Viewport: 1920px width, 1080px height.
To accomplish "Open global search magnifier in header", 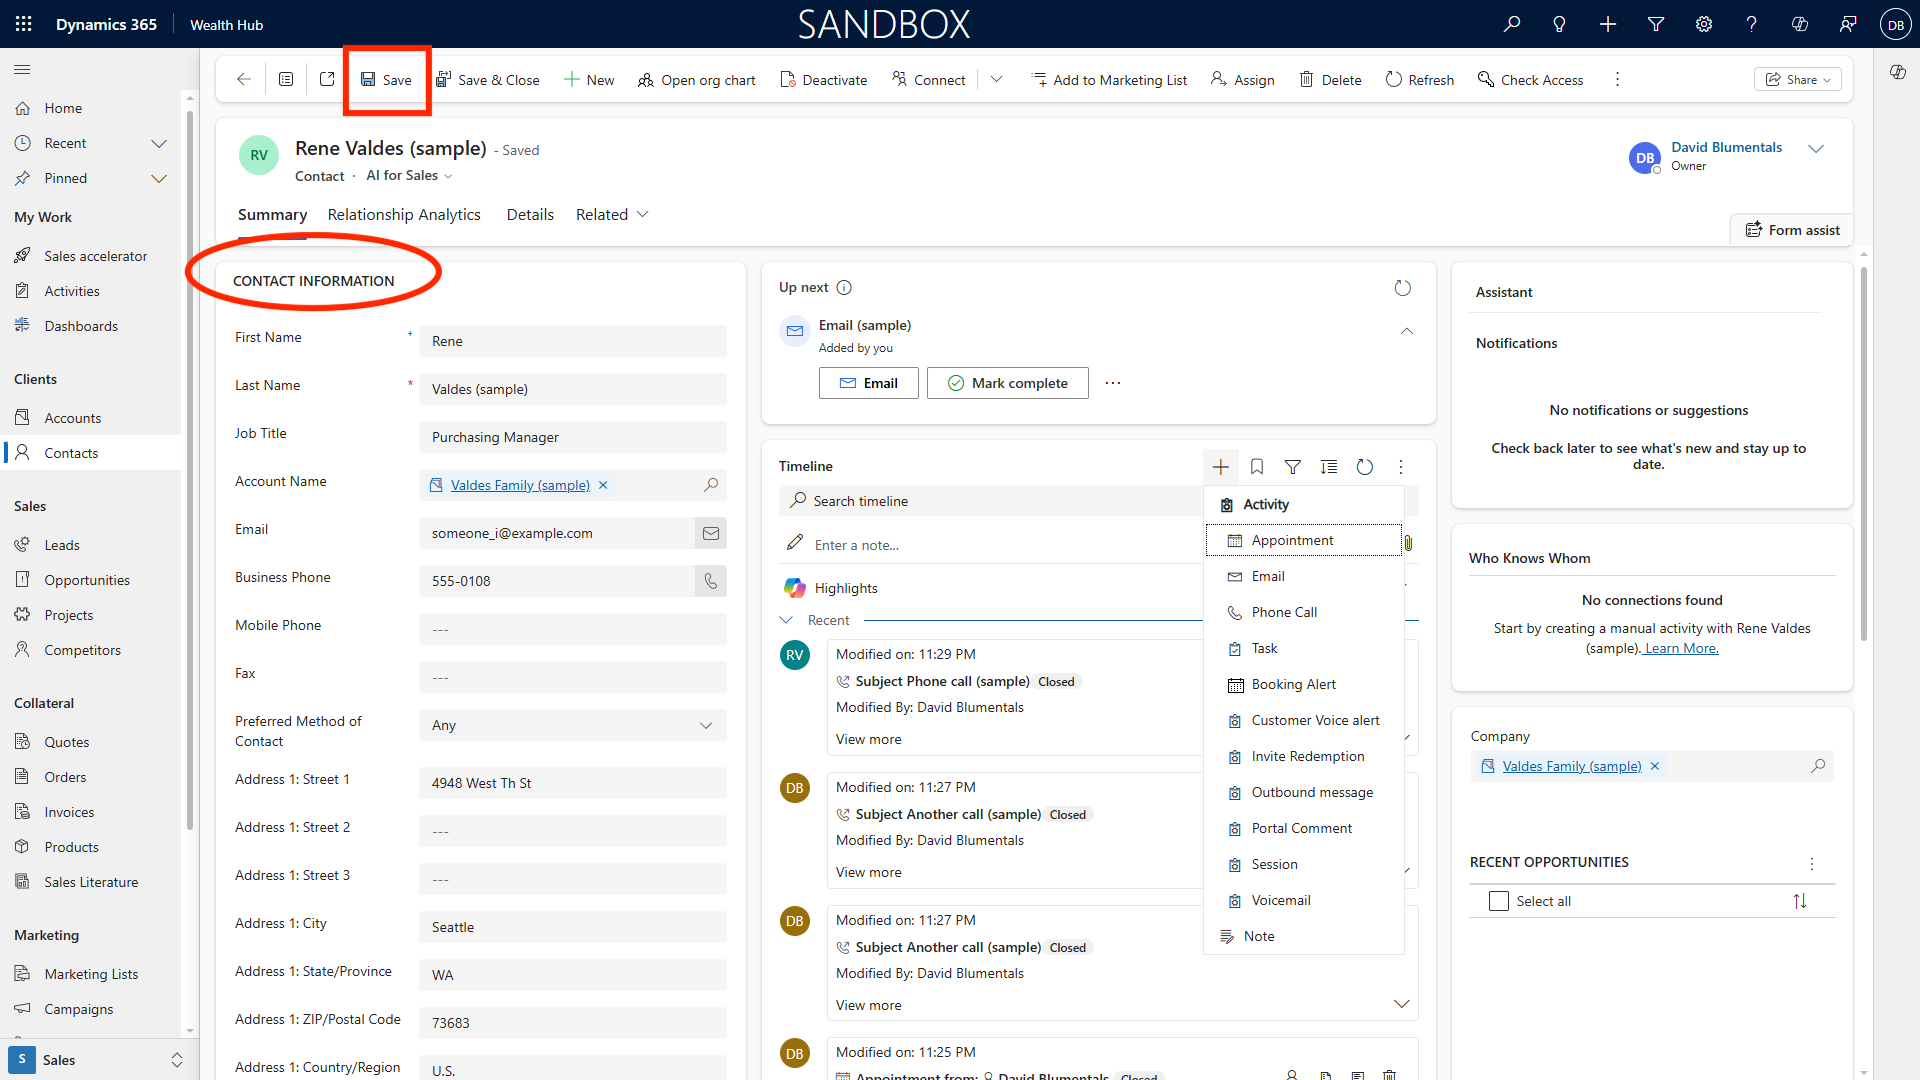I will pyautogui.click(x=1512, y=24).
